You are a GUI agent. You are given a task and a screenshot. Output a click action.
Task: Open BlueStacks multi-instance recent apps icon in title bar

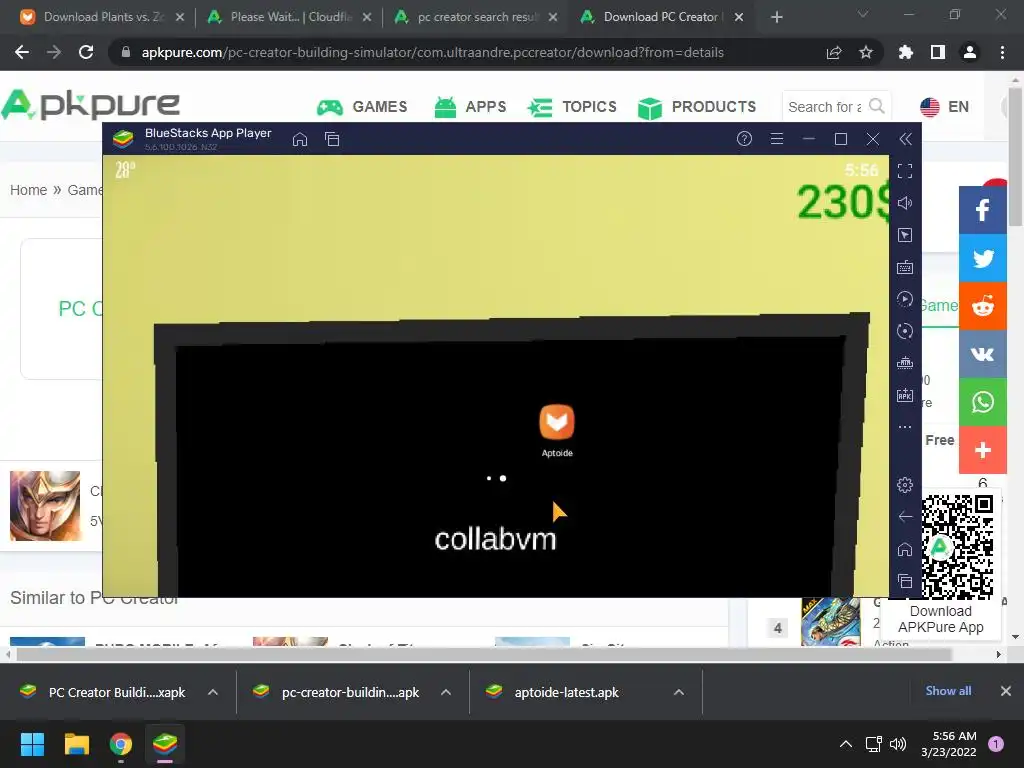pos(332,139)
